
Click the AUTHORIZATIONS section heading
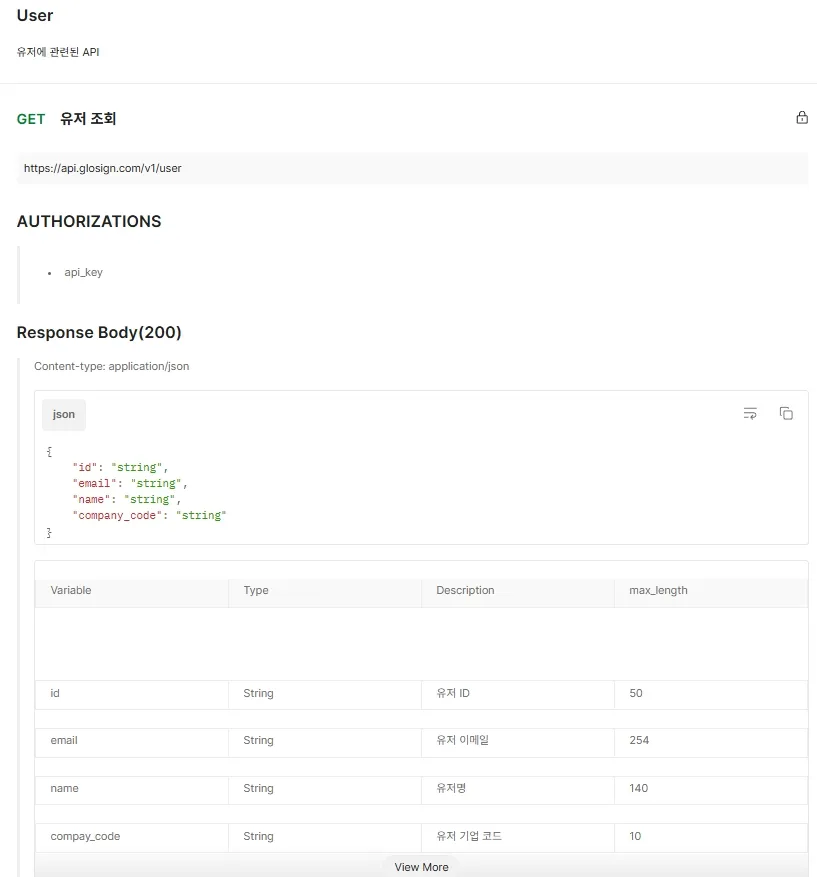(89, 221)
